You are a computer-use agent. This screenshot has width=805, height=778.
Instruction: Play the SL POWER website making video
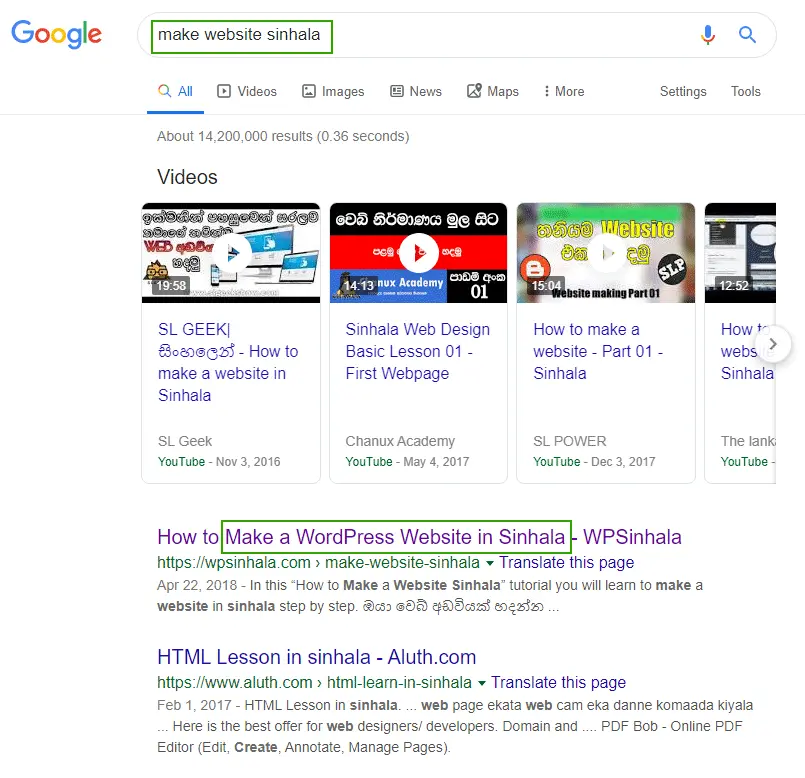(606, 253)
